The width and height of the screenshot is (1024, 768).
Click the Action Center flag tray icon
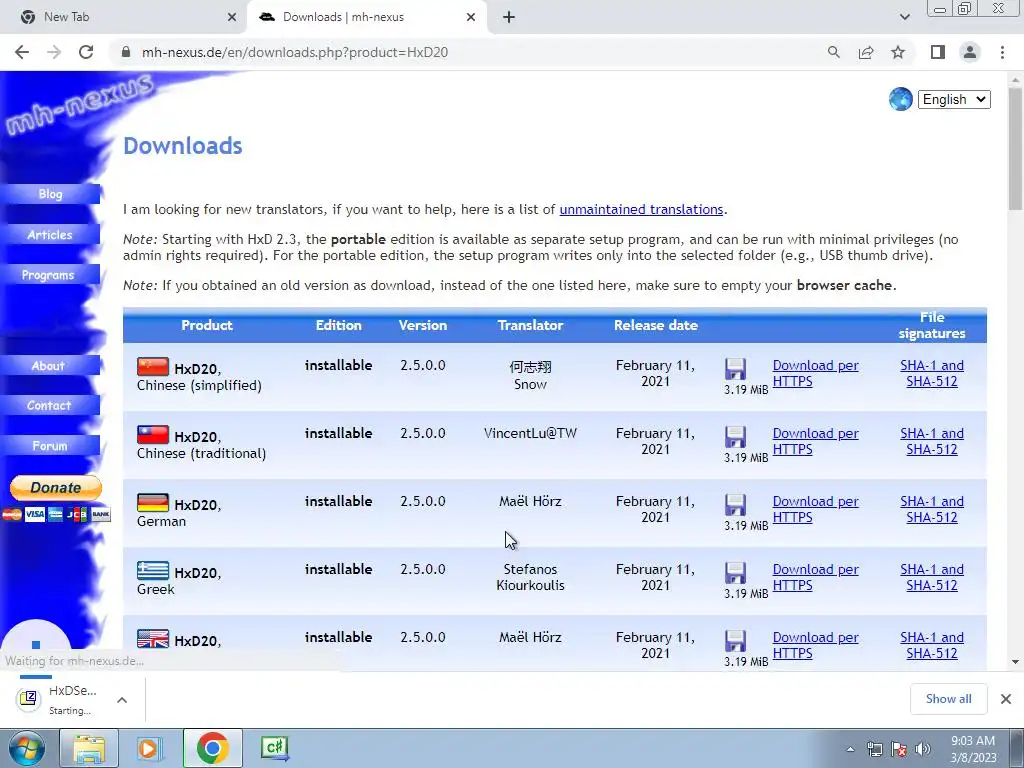click(x=899, y=749)
